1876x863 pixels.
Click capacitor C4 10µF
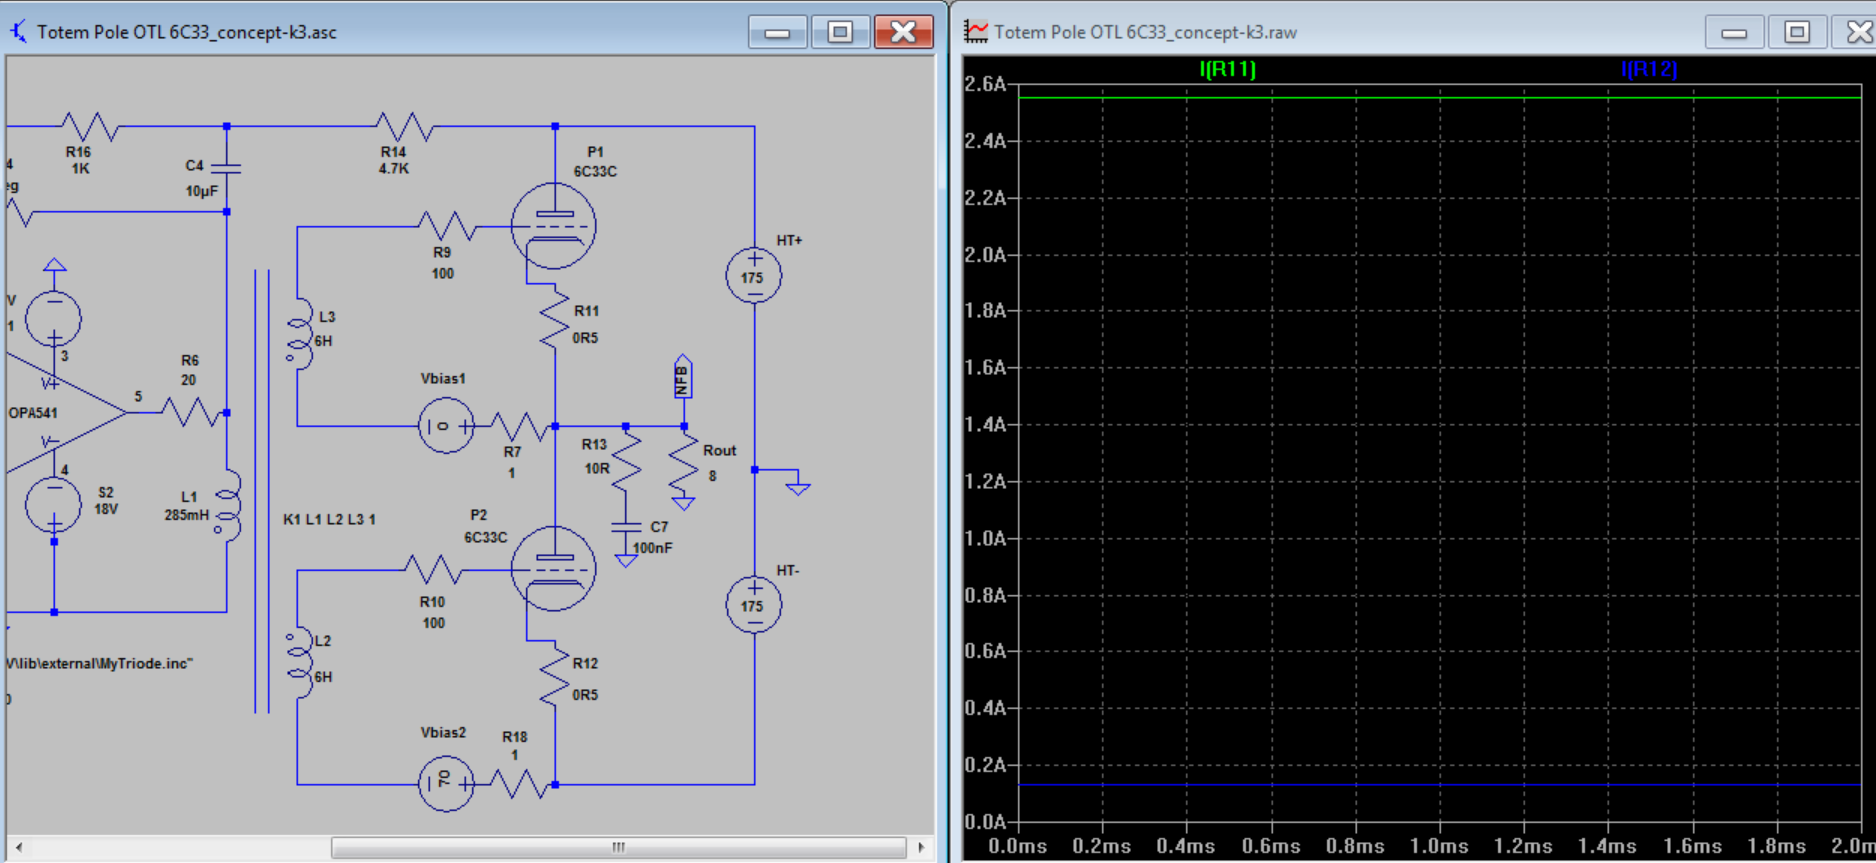(227, 169)
